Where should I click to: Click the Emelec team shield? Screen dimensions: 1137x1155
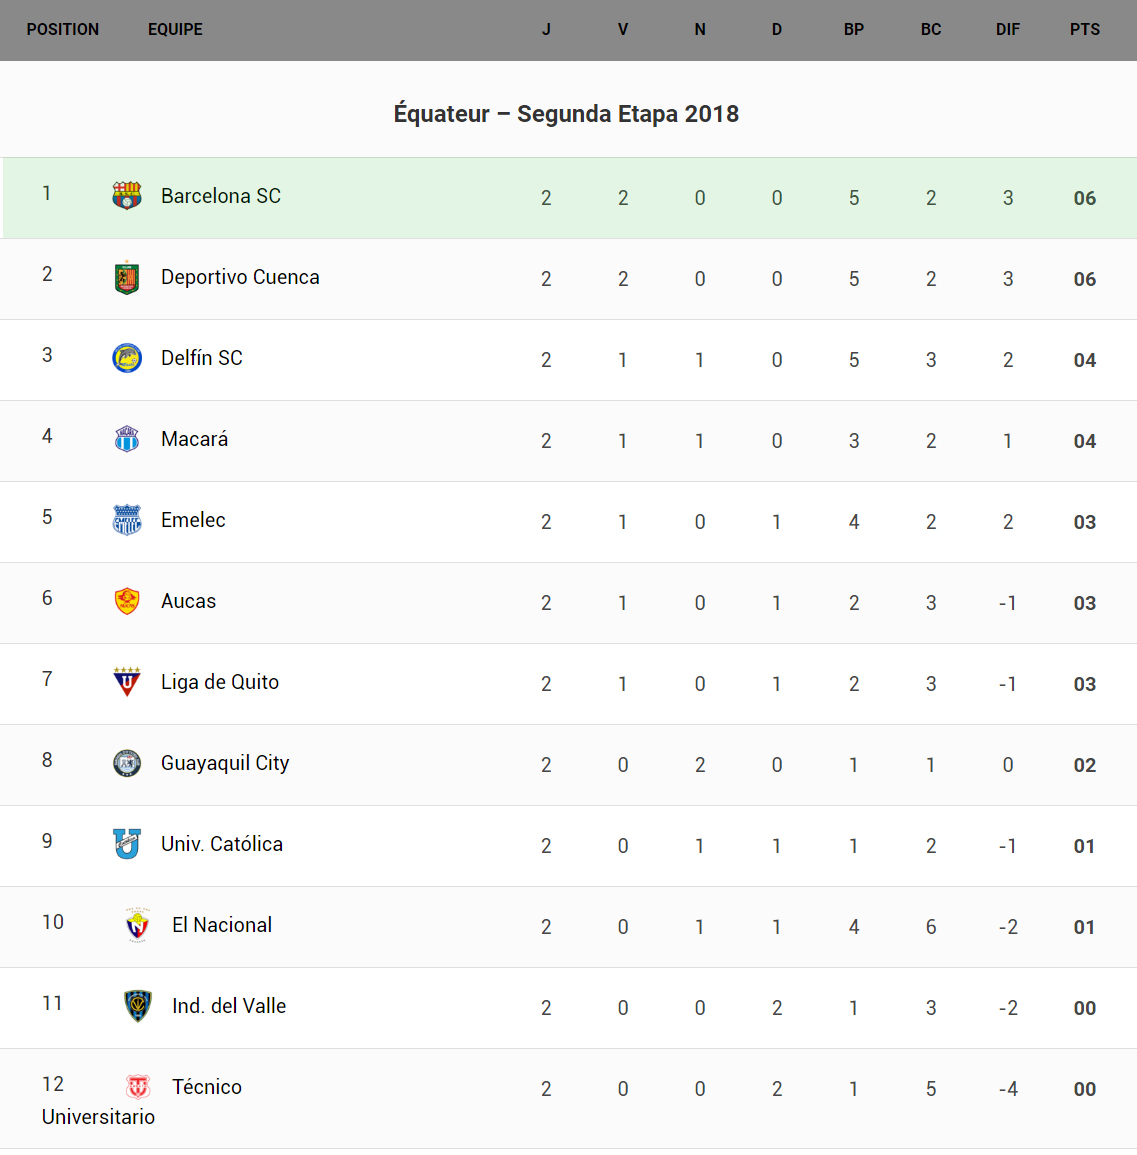[127, 520]
